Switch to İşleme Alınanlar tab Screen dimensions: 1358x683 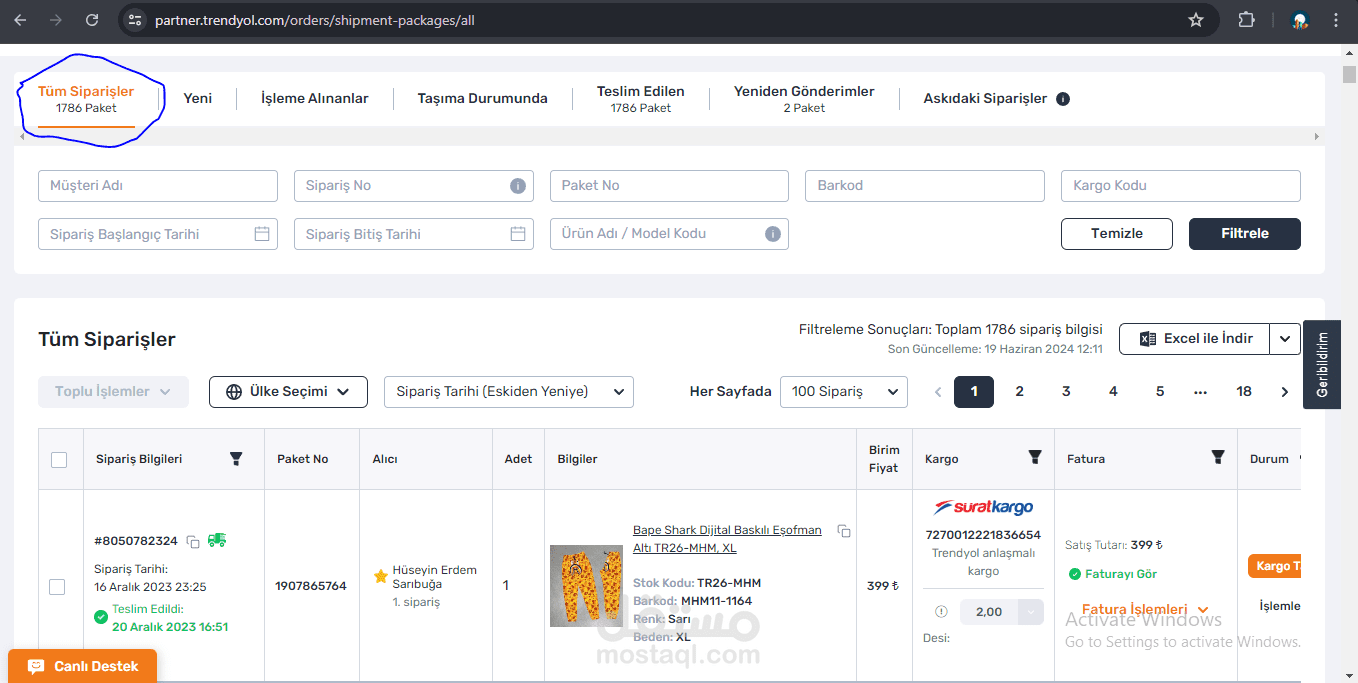click(315, 99)
